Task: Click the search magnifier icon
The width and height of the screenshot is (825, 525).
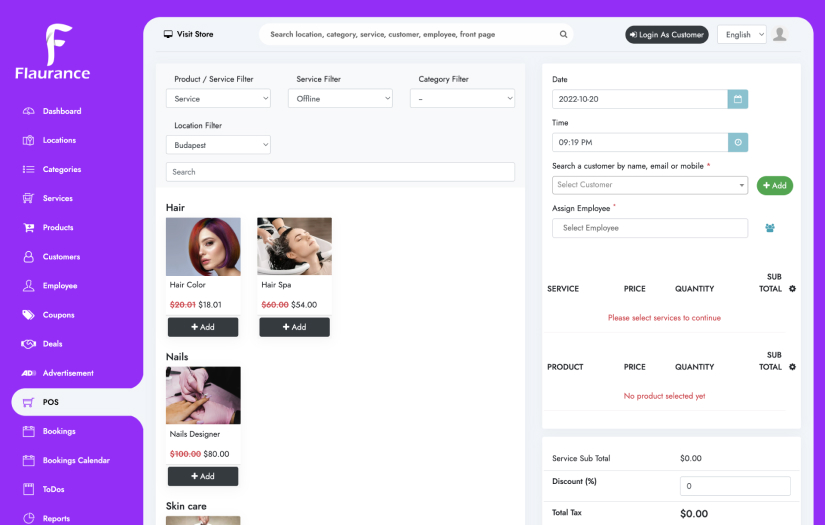Action: tap(563, 34)
